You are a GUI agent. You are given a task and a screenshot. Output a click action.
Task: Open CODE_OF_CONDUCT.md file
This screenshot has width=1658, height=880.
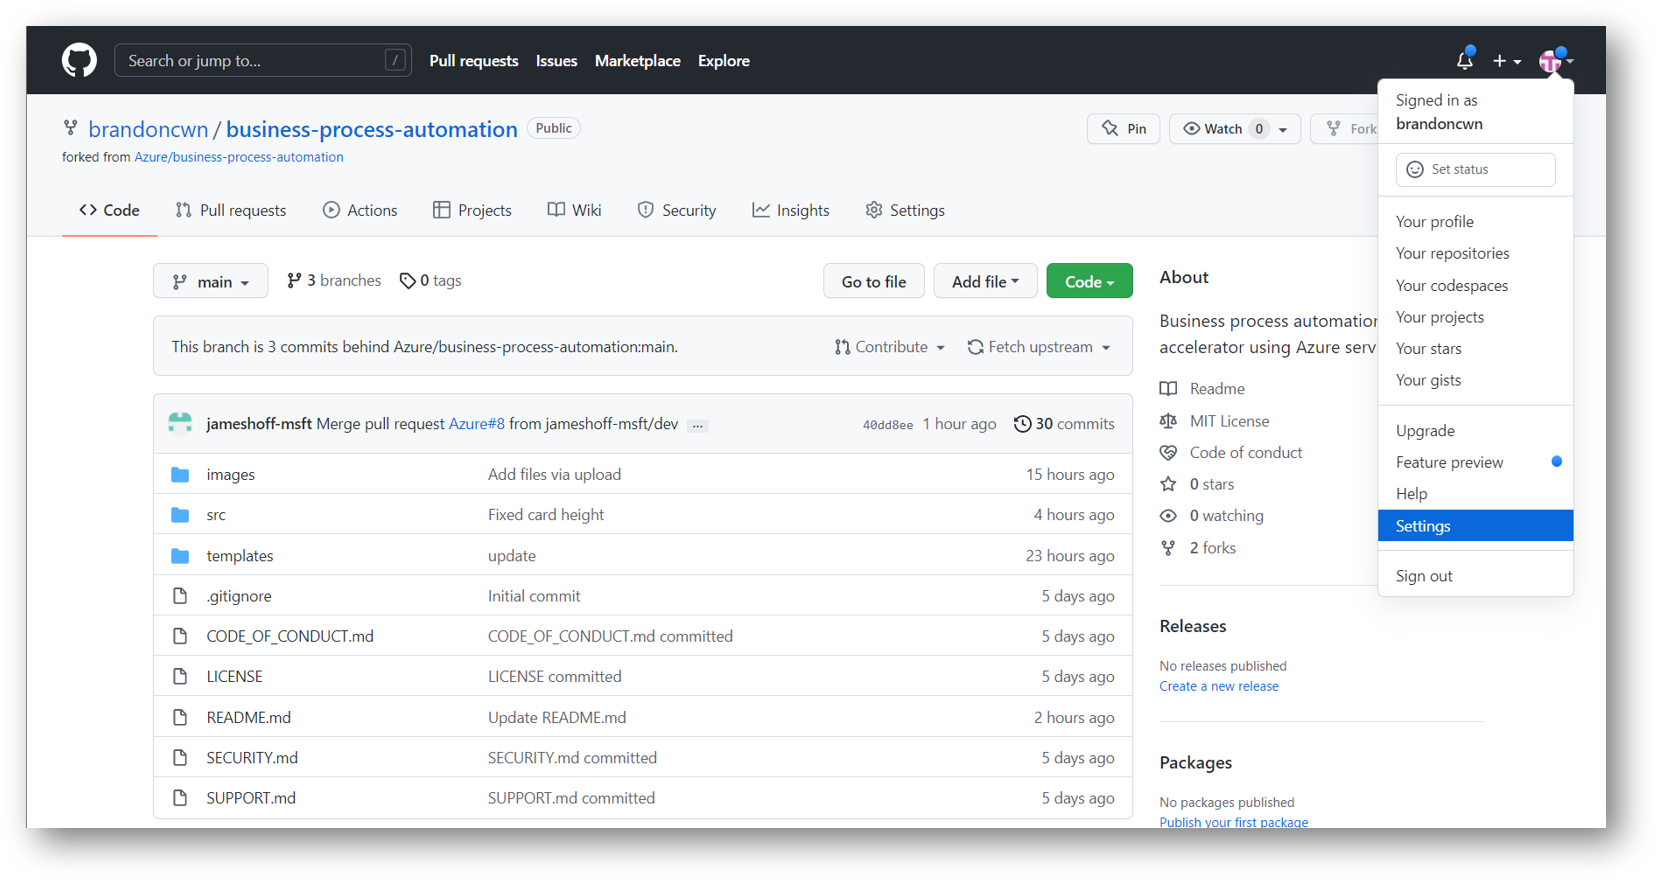click(x=290, y=636)
